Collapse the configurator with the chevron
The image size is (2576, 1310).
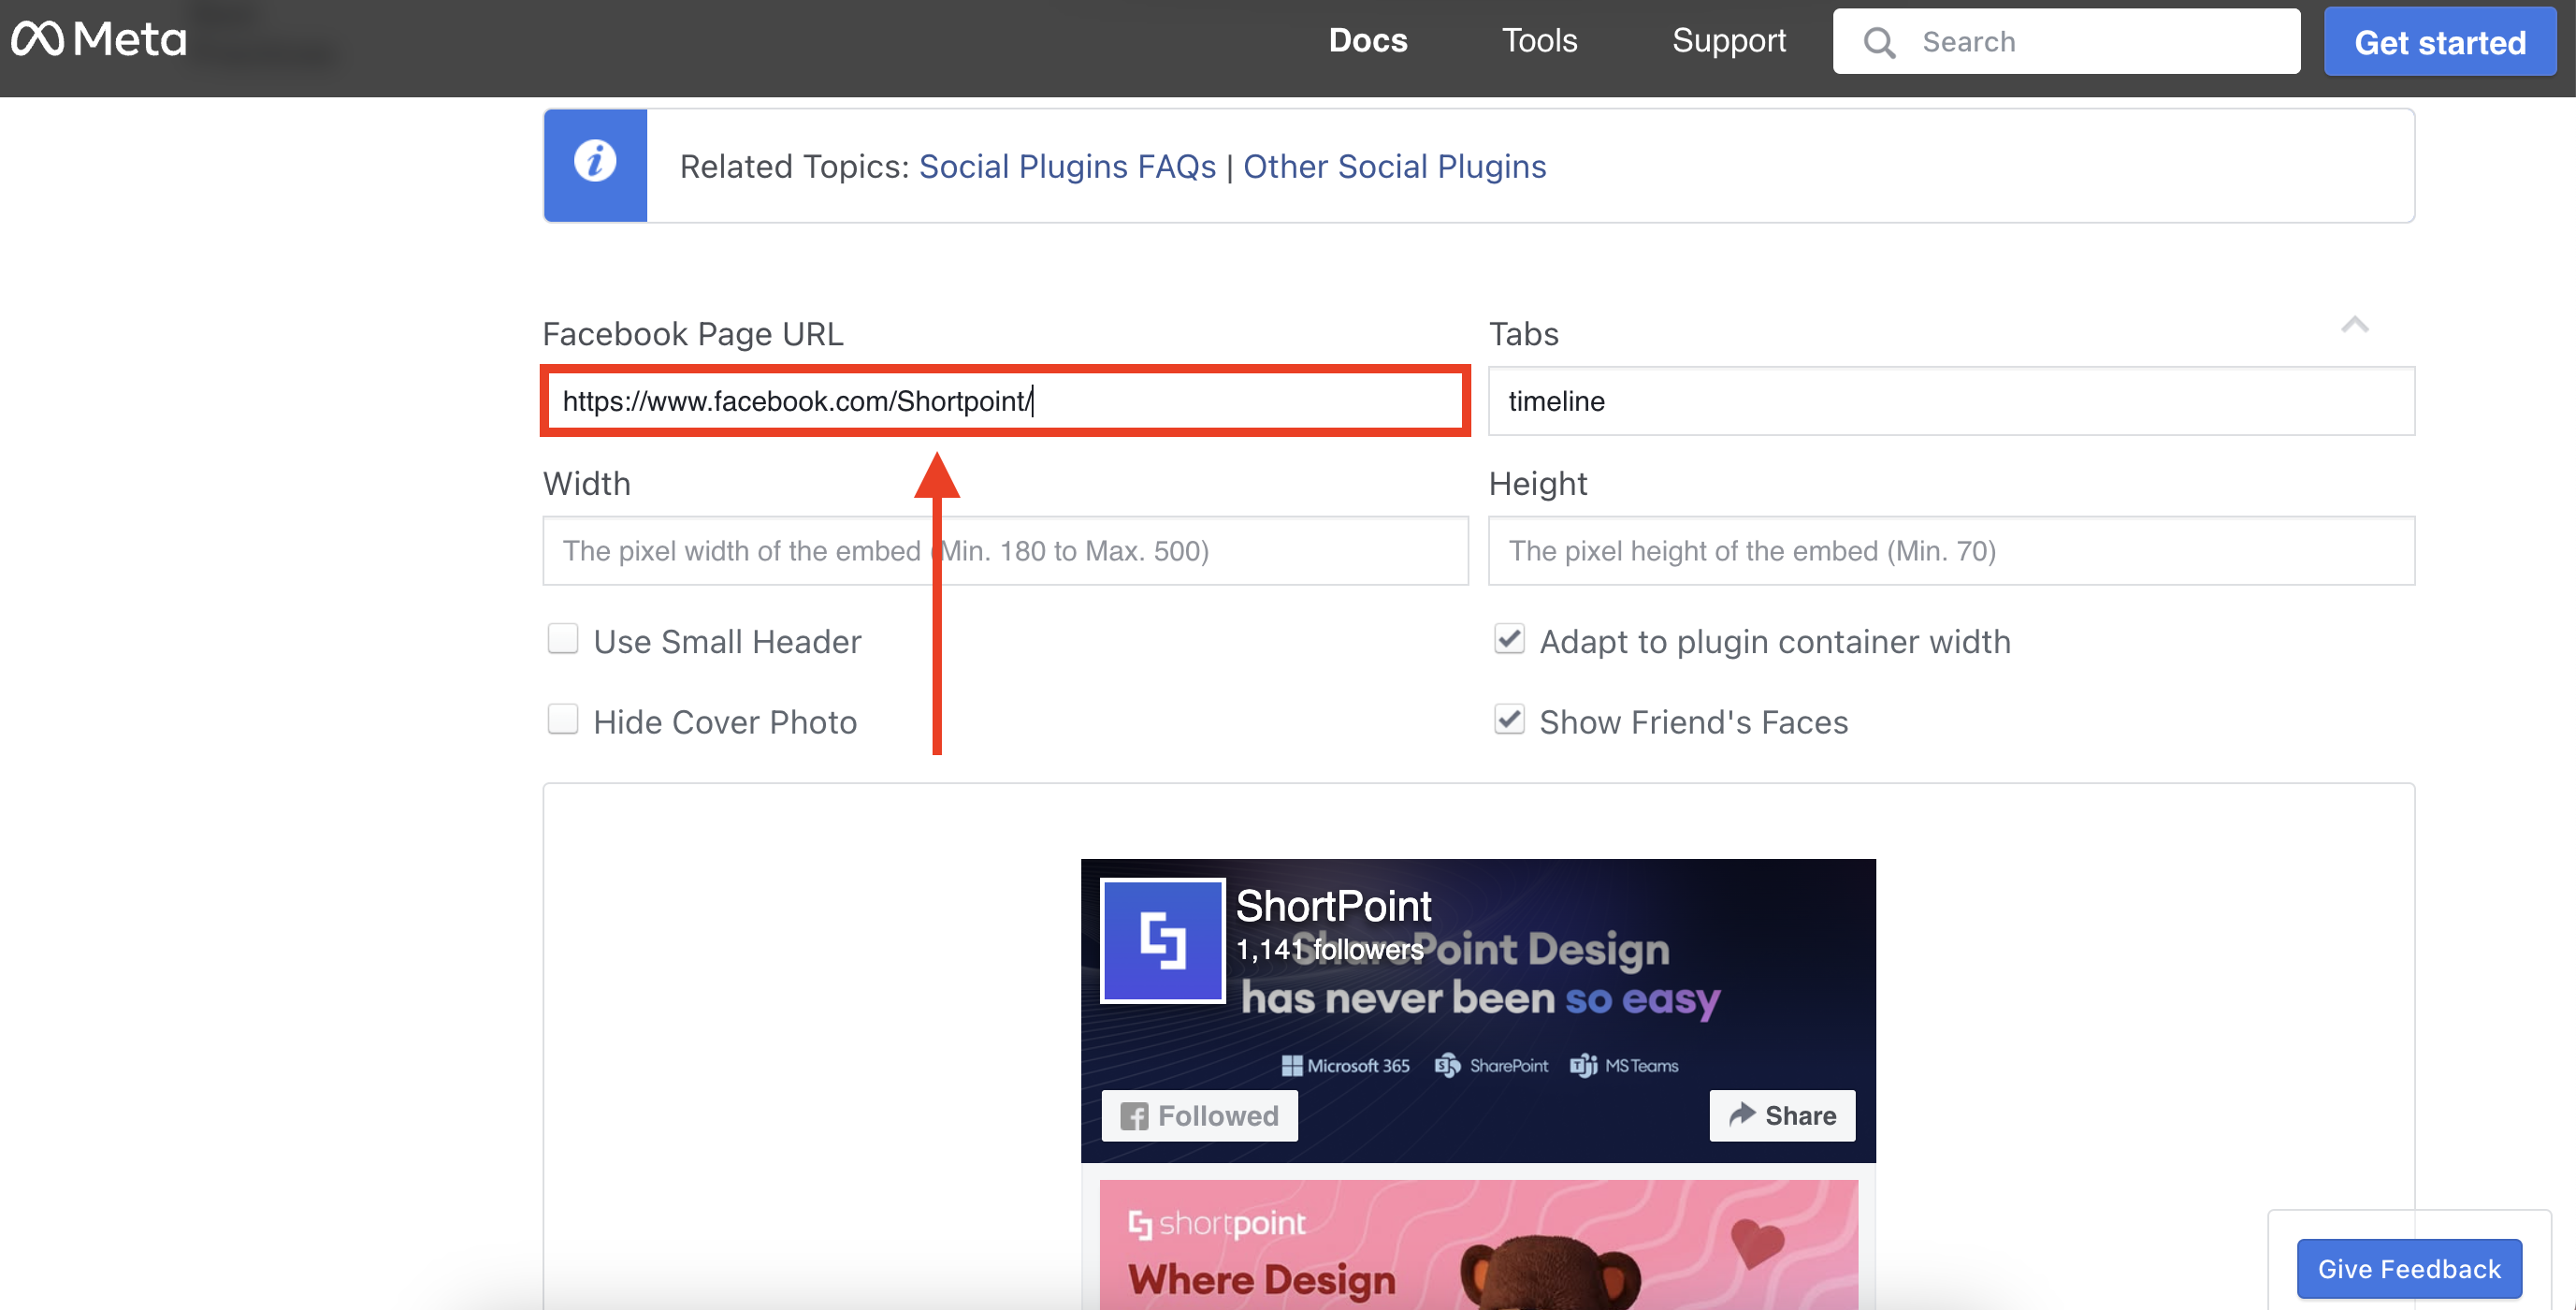click(2354, 325)
